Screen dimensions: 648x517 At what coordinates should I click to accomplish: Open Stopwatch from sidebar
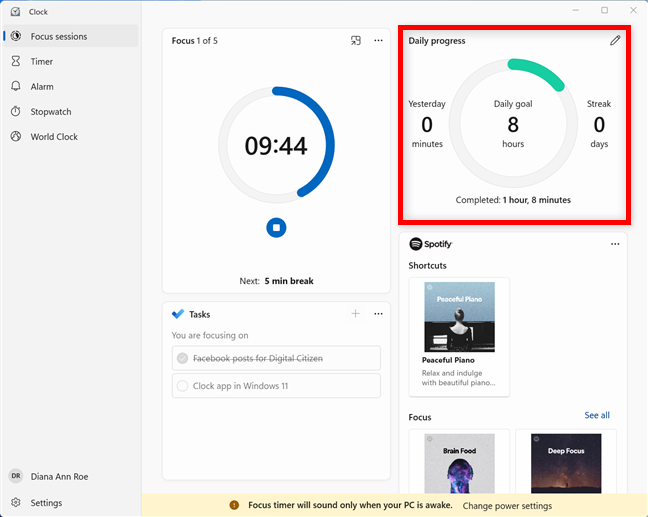[50, 112]
